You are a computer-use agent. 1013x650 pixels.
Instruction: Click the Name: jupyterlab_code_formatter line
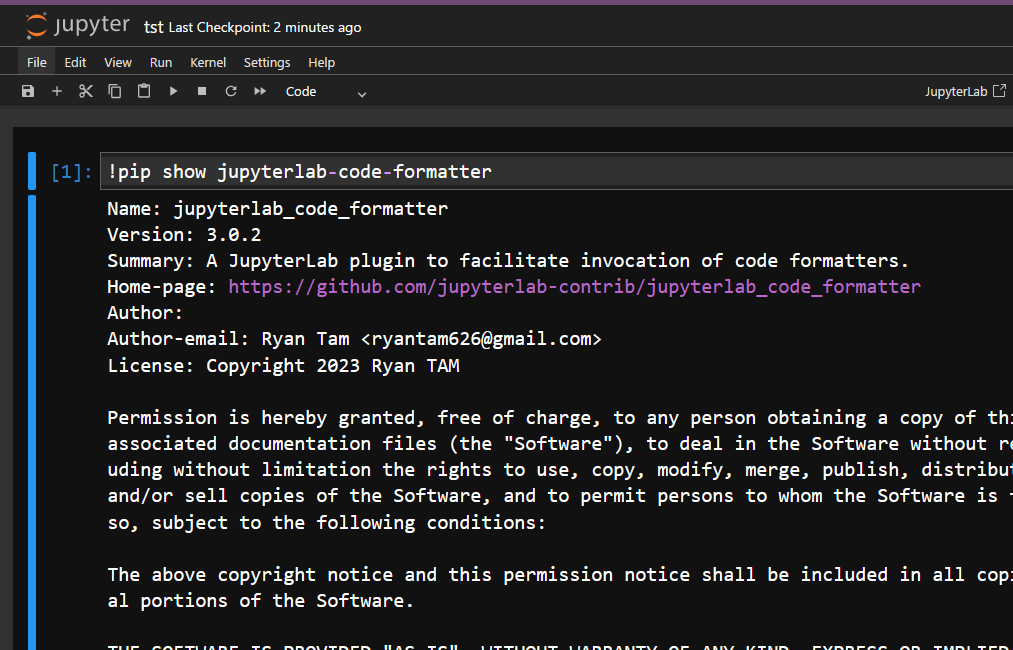277,209
